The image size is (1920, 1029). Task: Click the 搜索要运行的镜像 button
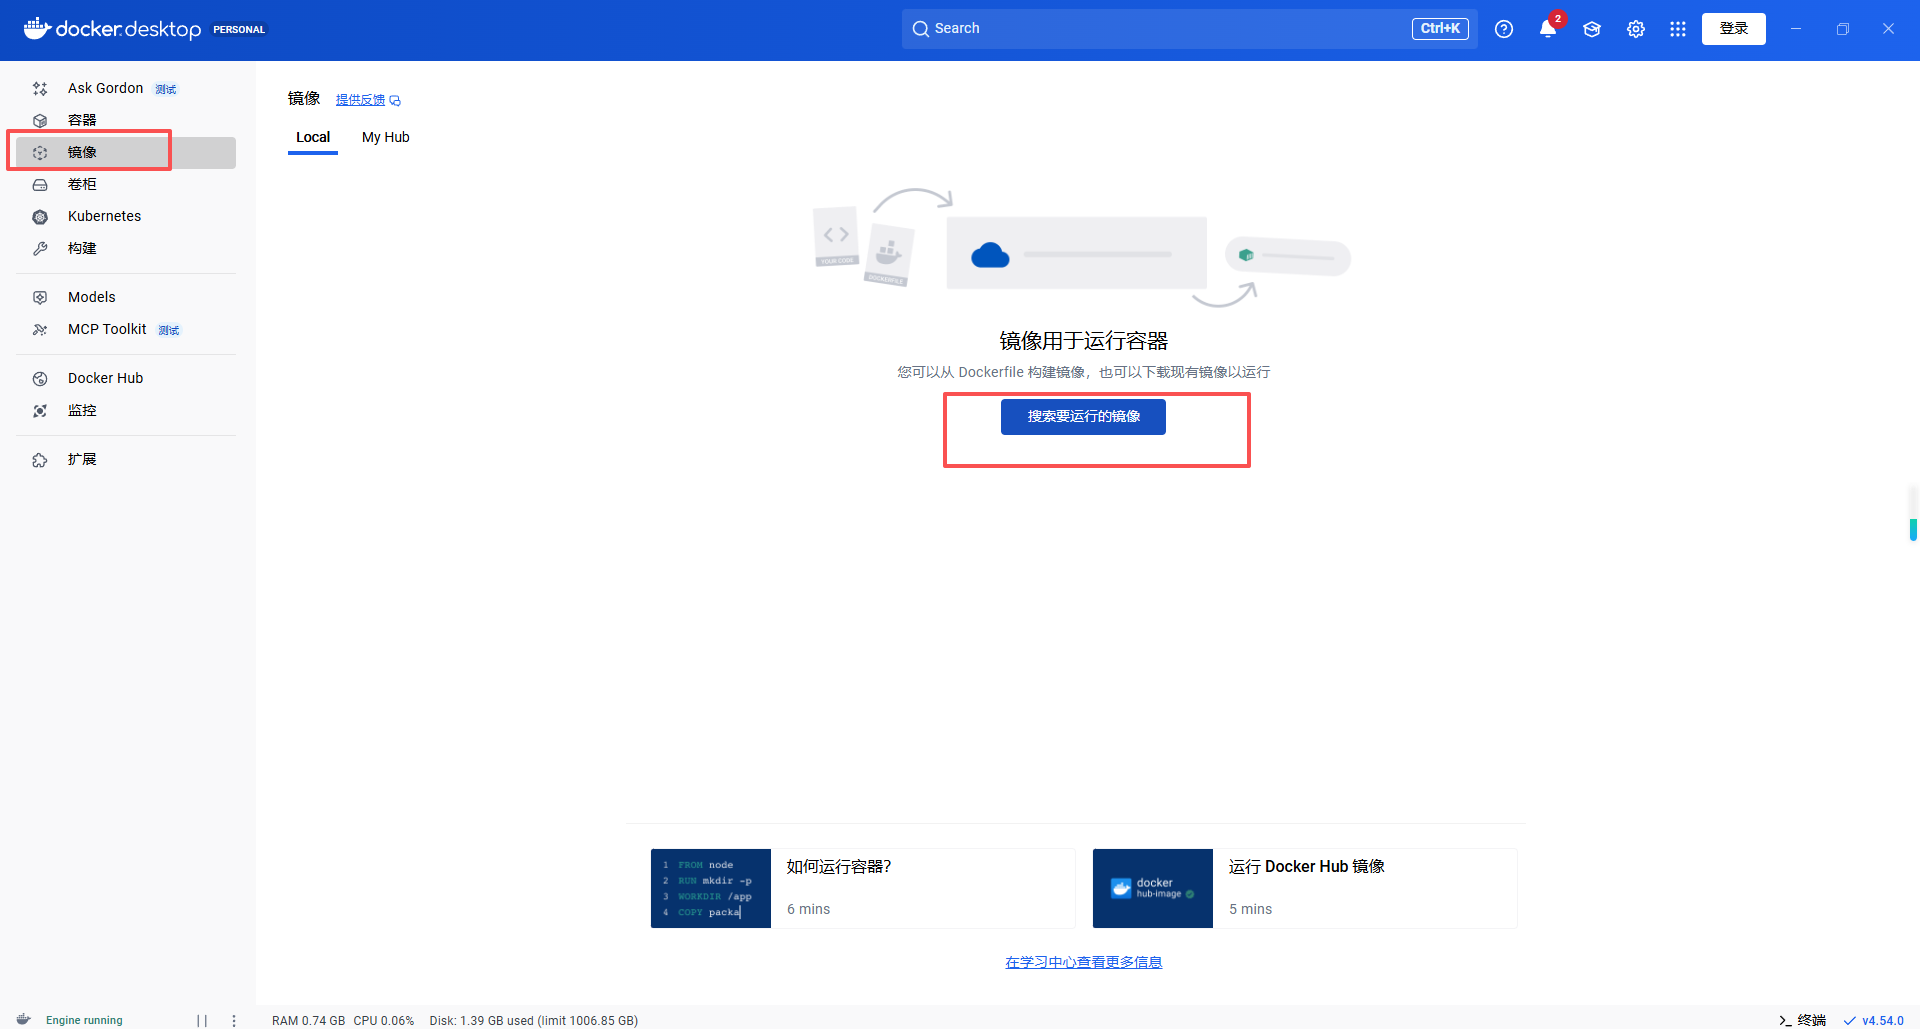click(1083, 416)
